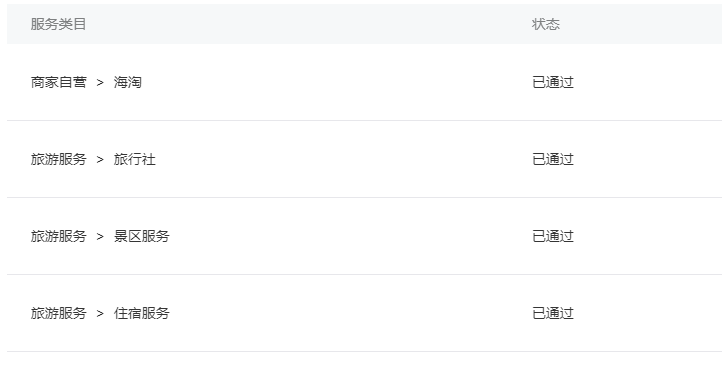Click the 已通过 status for 海淘
Viewport: 722px width, 372px height.
[553, 82]
